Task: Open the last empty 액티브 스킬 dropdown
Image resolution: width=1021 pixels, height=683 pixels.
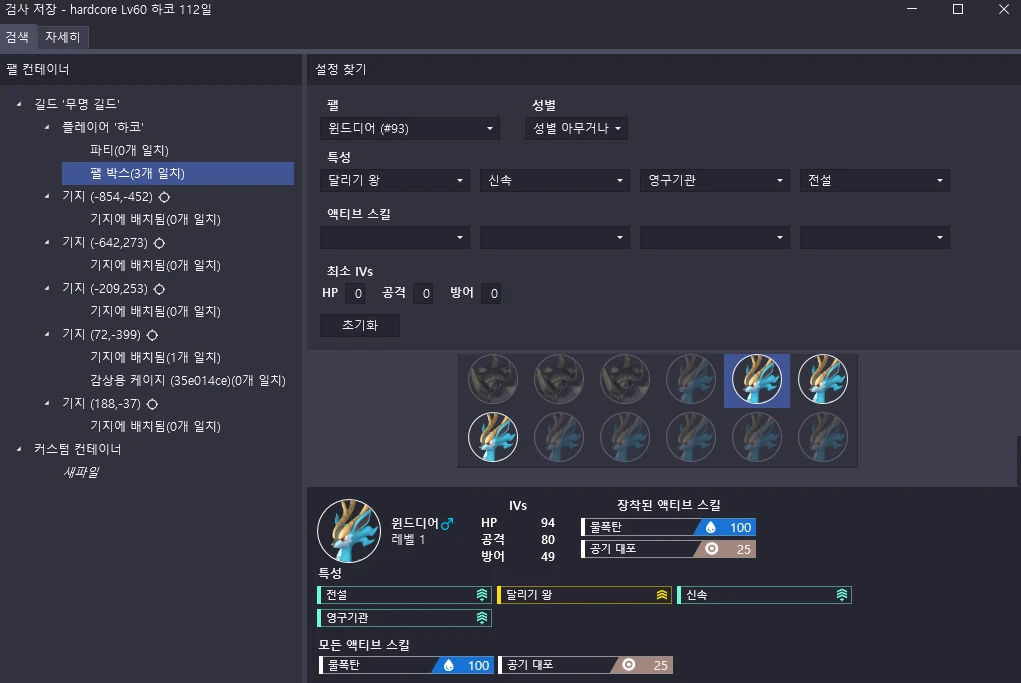Action: coord(874,238)
